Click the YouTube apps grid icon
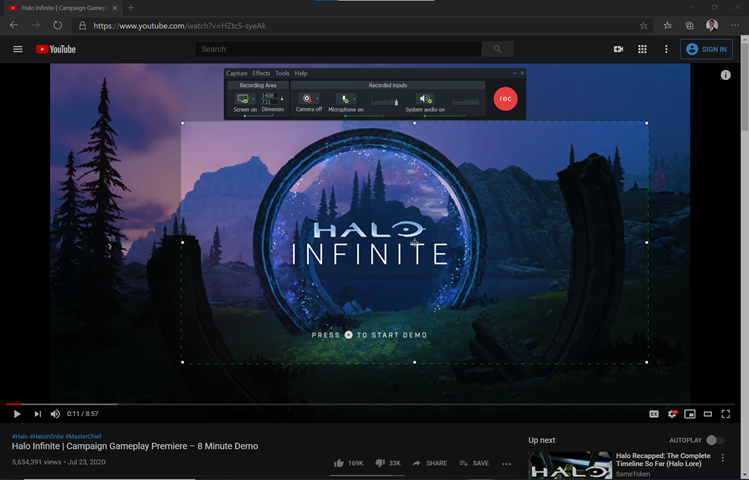749x480 pixels. point(642,49)
